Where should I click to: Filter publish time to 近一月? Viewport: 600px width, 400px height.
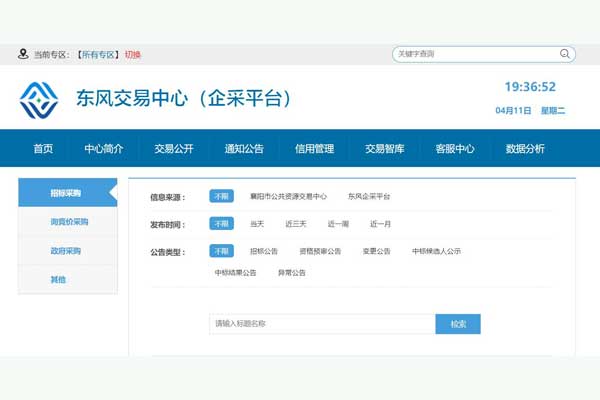point(380,224)
